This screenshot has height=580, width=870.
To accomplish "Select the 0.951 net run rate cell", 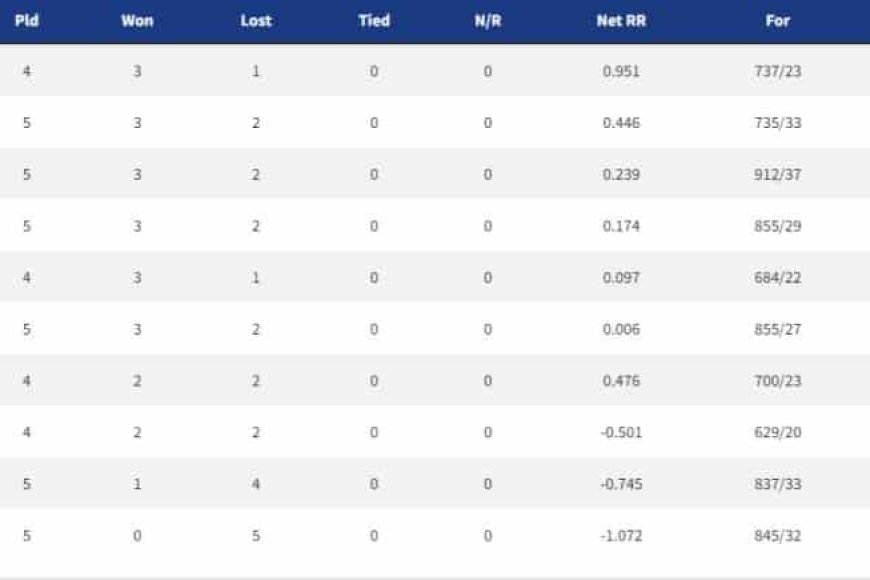I will click(x=621, y=72).
